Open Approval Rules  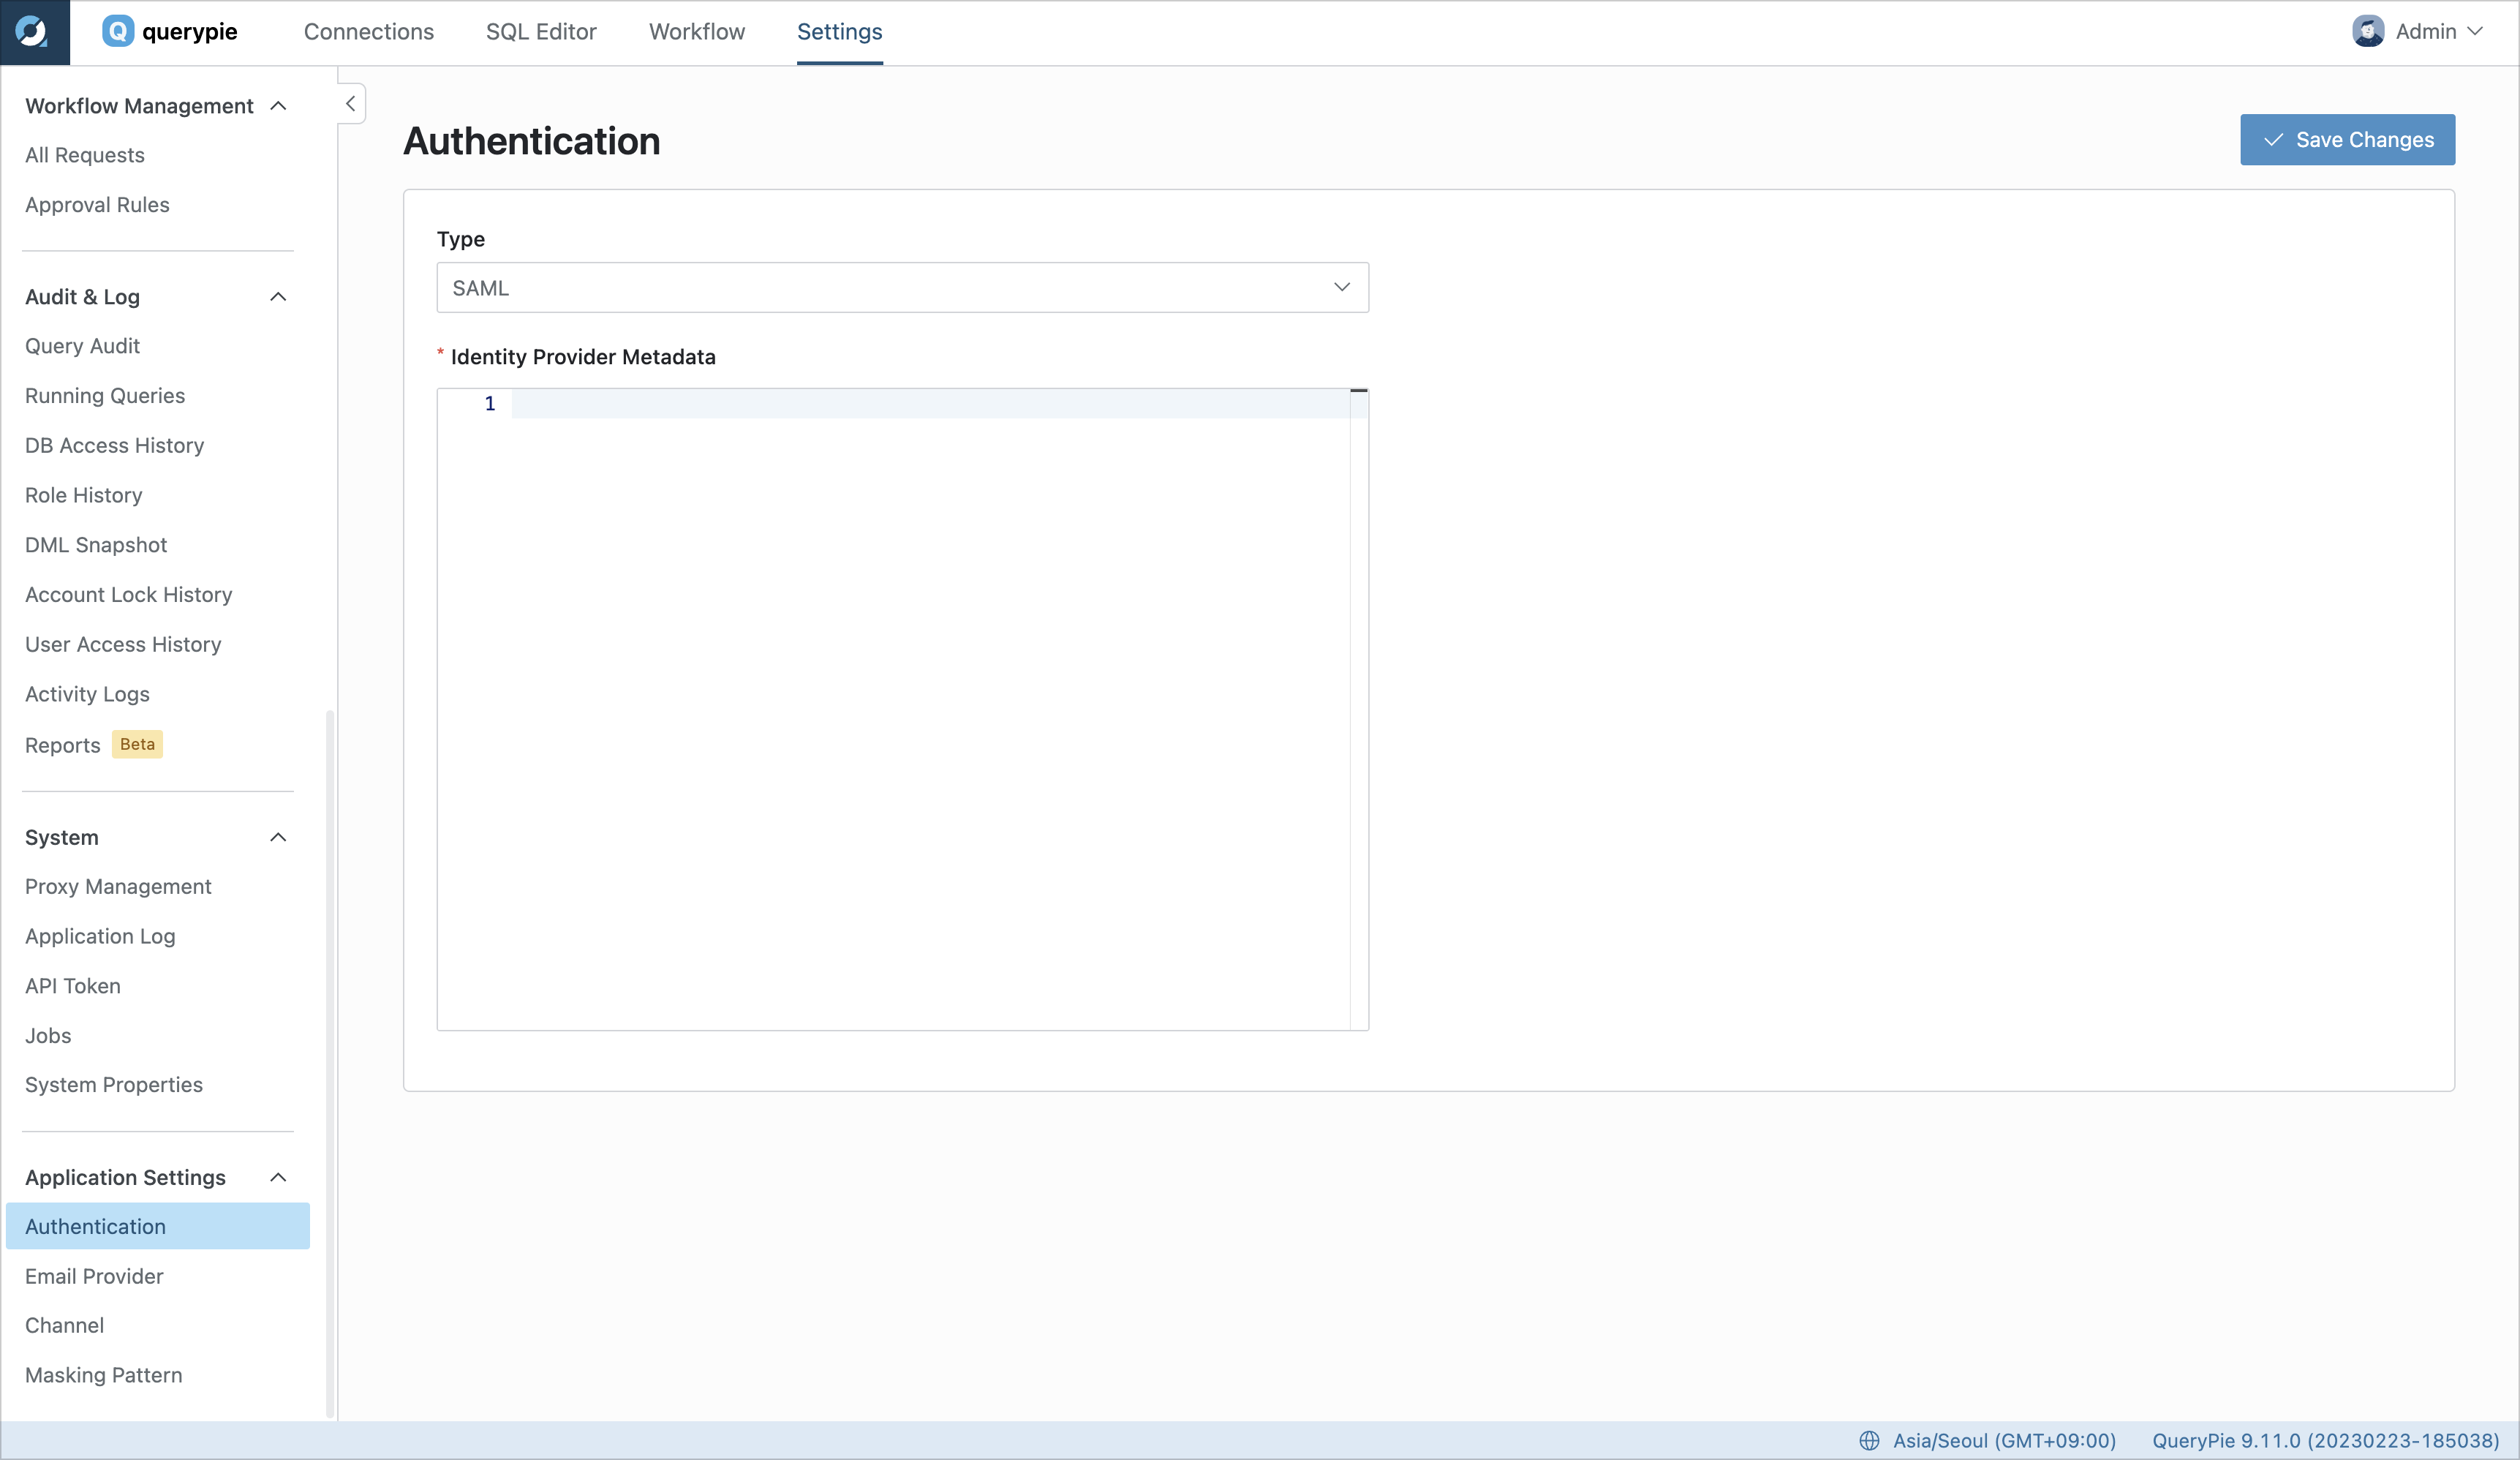point(97,205)
